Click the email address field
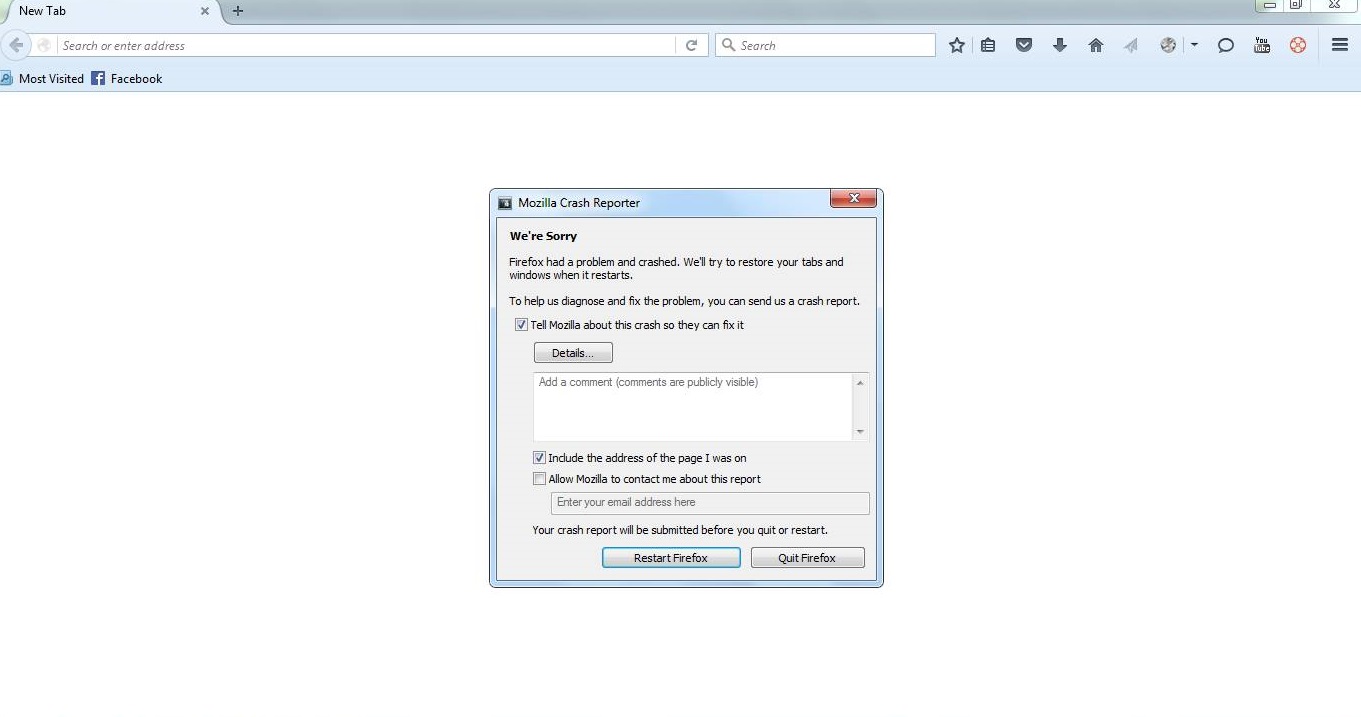Screen dimensions: 1361x717 click(710, 503)
